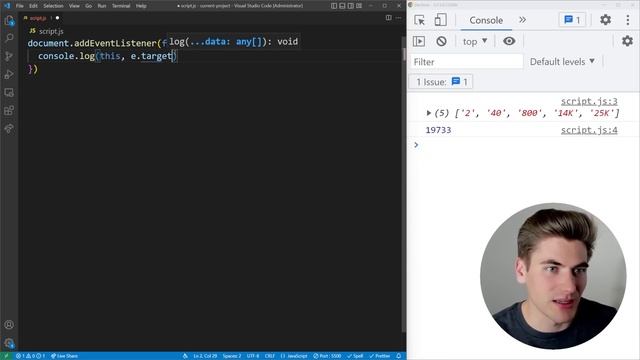
Task: Open the Accounts menu in activity bar
Action: point(9,325)
